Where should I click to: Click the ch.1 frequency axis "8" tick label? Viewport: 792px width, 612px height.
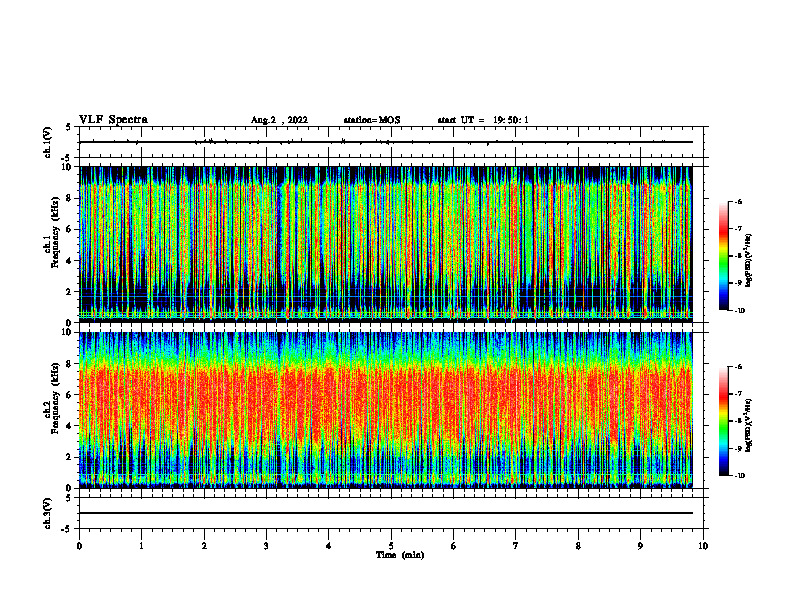click(x=69, y=198)
